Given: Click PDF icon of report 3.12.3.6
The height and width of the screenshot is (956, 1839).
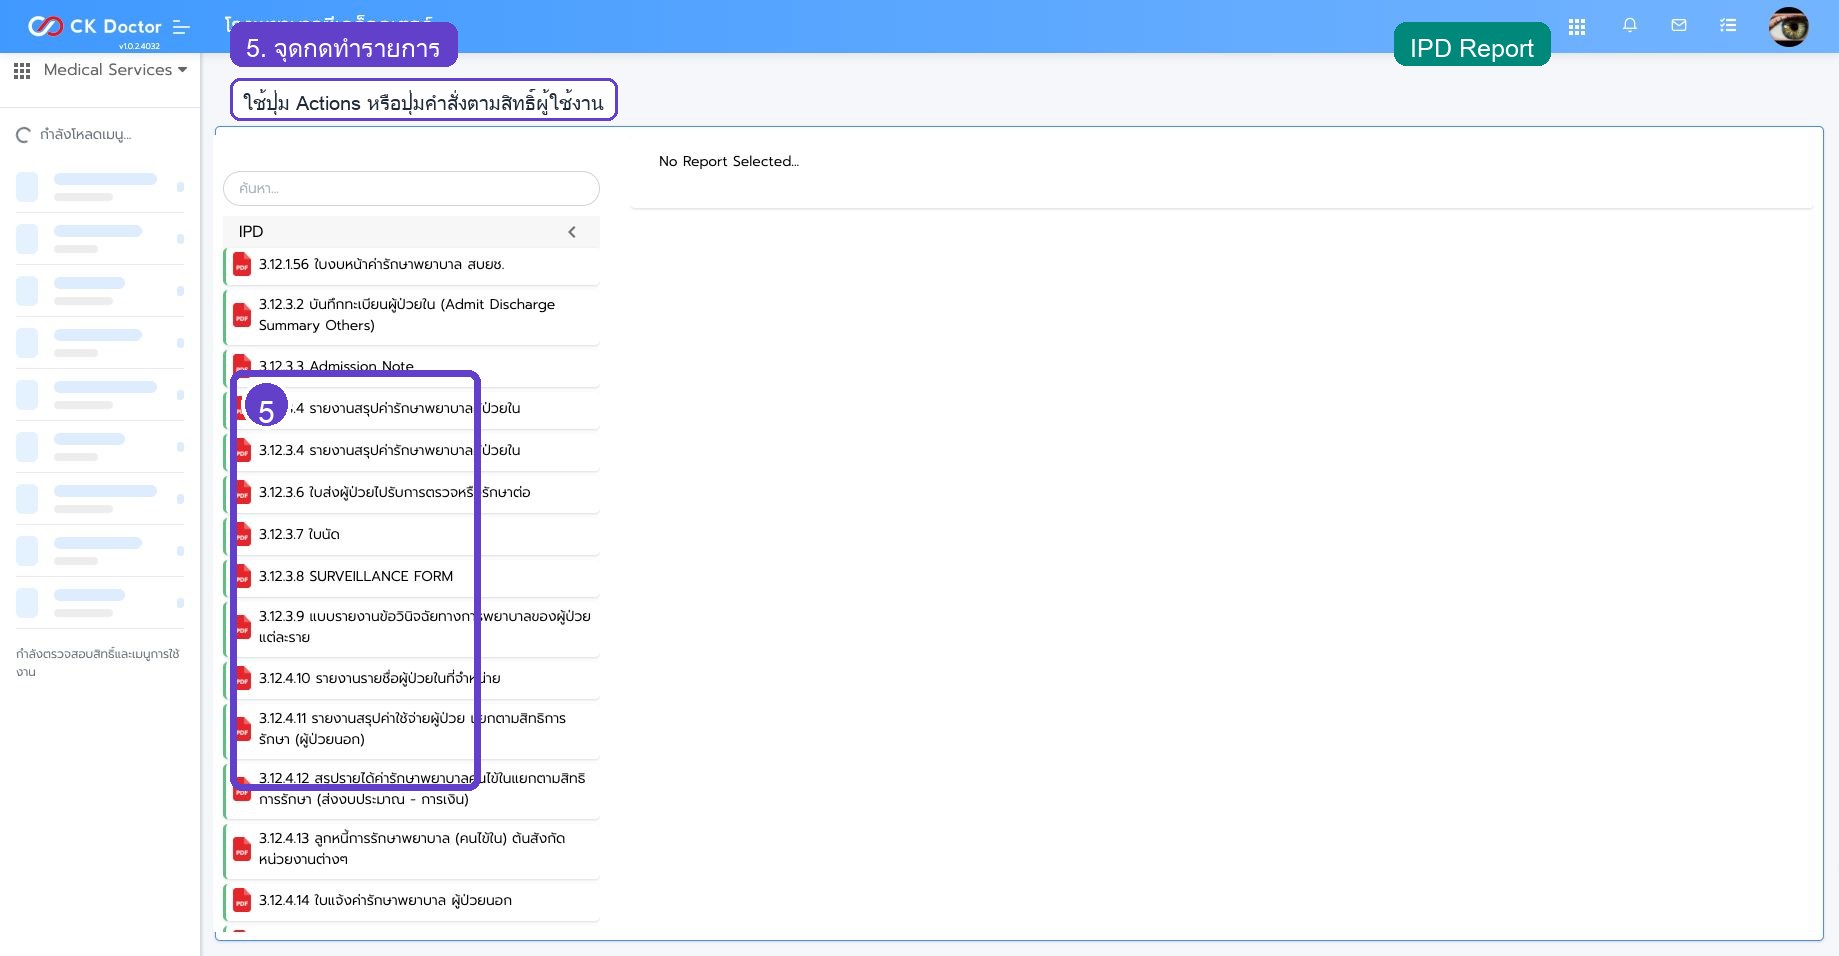Looking at the screenshot, I should click(x=242, y=493).
